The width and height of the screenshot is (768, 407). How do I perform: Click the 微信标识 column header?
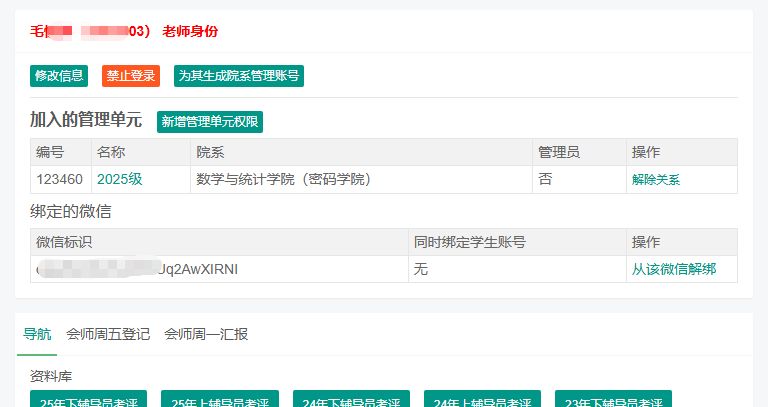(x=64, y=242)
